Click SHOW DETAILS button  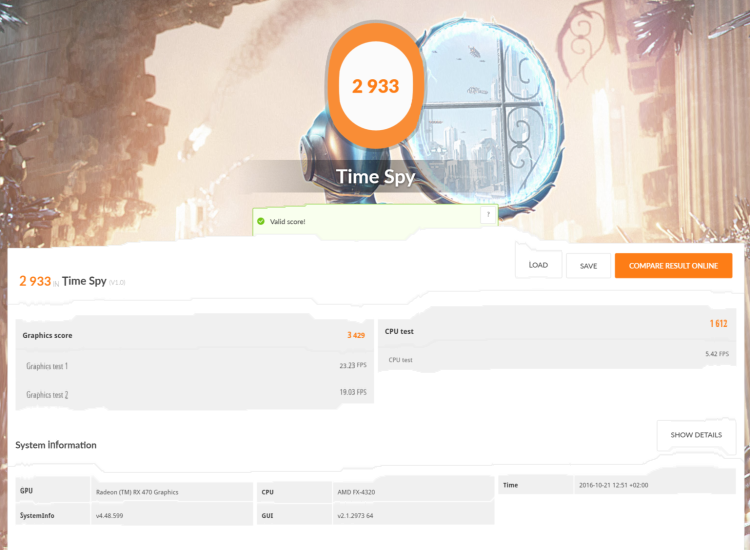(x=696, y=435)
